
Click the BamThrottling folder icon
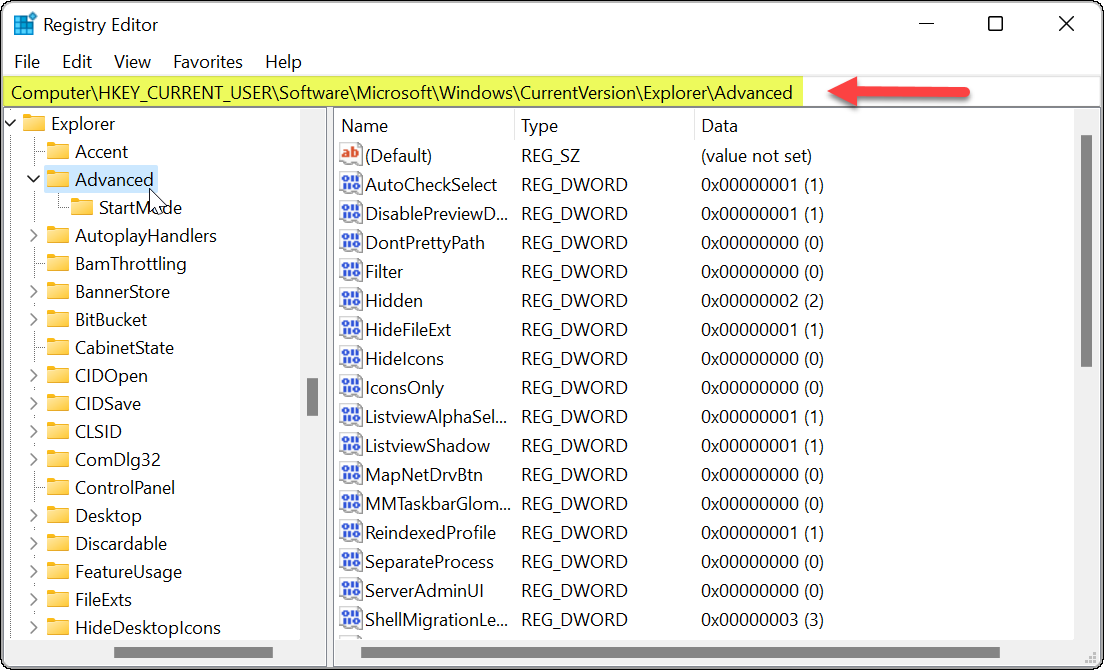[x=58, y=264]
